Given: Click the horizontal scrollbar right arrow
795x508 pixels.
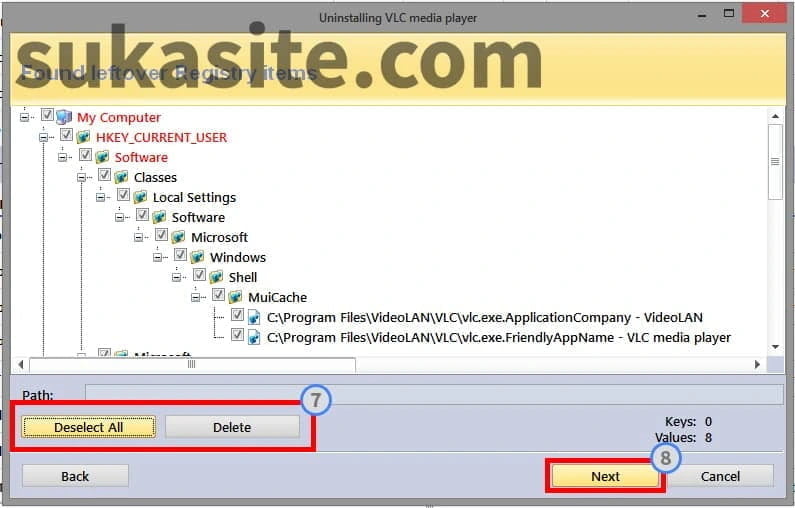Looking at the screenshot, I should pyautogui.click(x=757, y=364).
